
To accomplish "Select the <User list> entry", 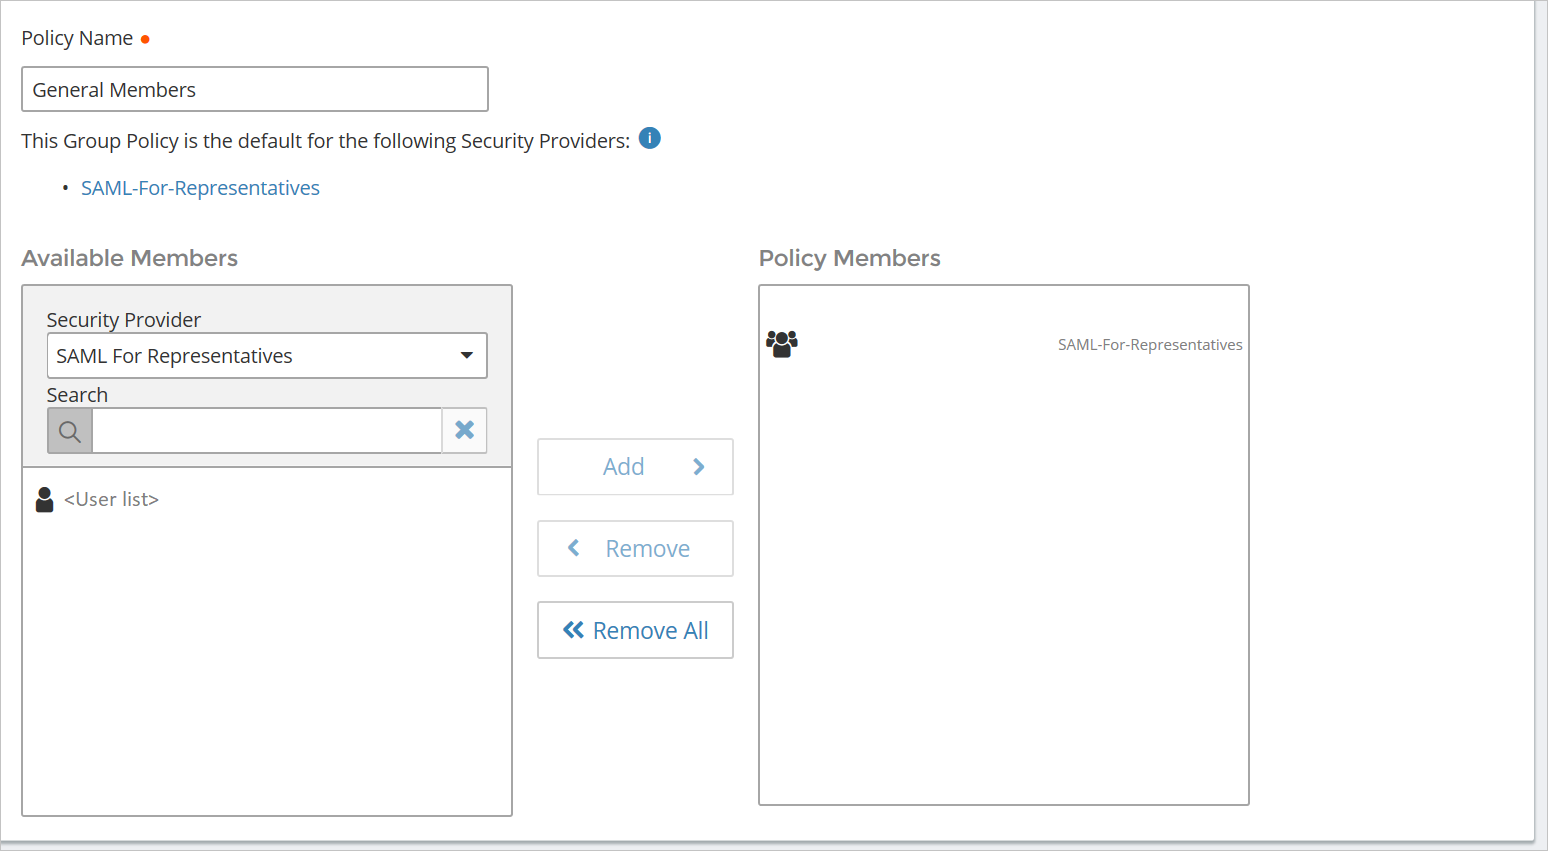I will click(111, 499).
